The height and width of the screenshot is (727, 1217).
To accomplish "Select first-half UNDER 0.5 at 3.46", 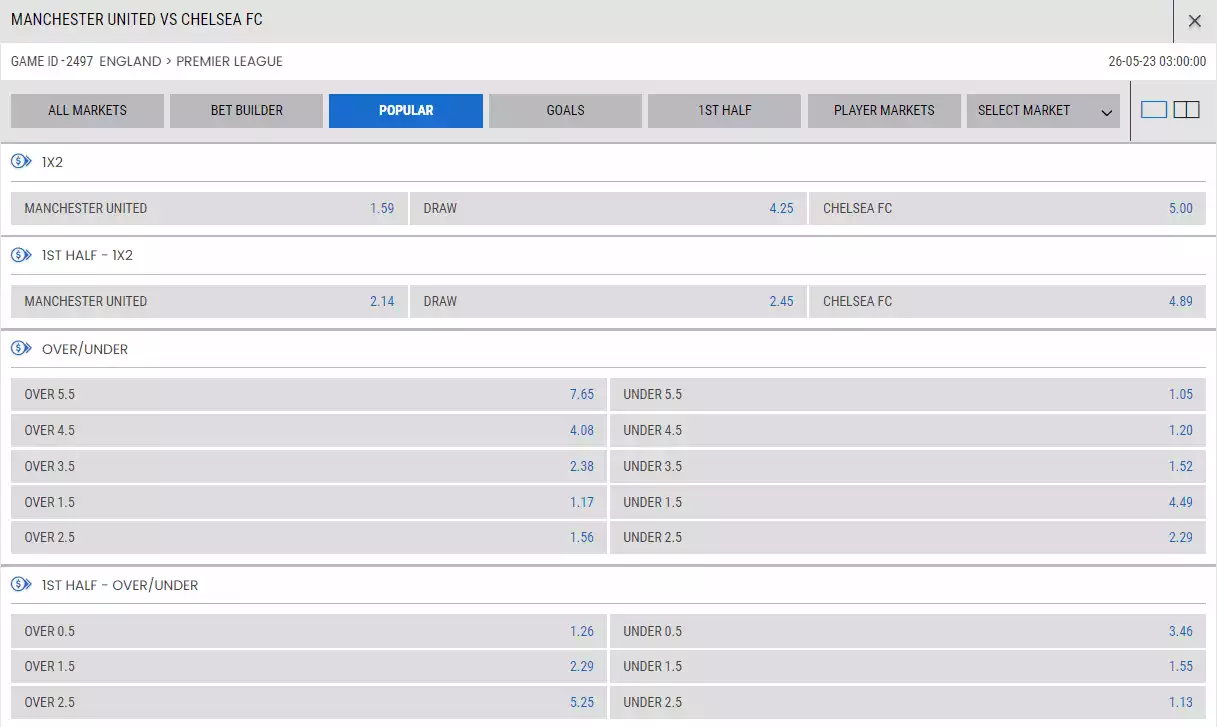I will click(908, 631).
